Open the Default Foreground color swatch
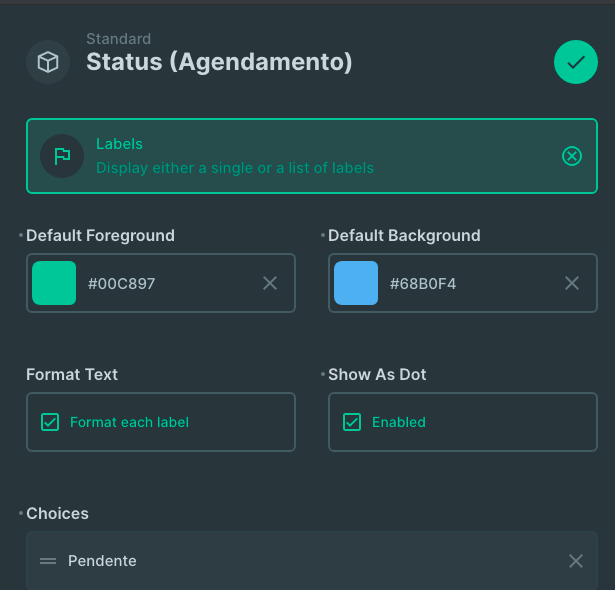 click(x=54, y=283)
